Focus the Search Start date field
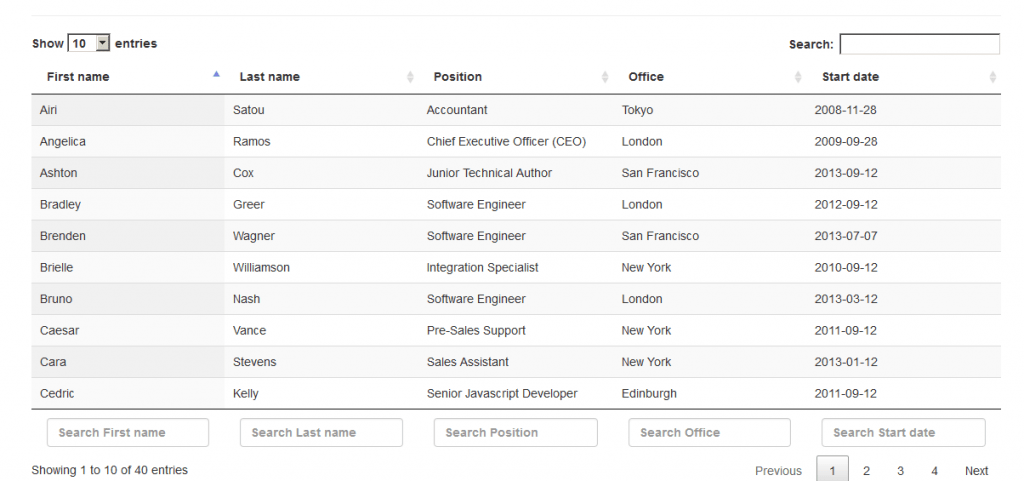Viewport: 1024px width, 481px height. [x=903, y=433]
